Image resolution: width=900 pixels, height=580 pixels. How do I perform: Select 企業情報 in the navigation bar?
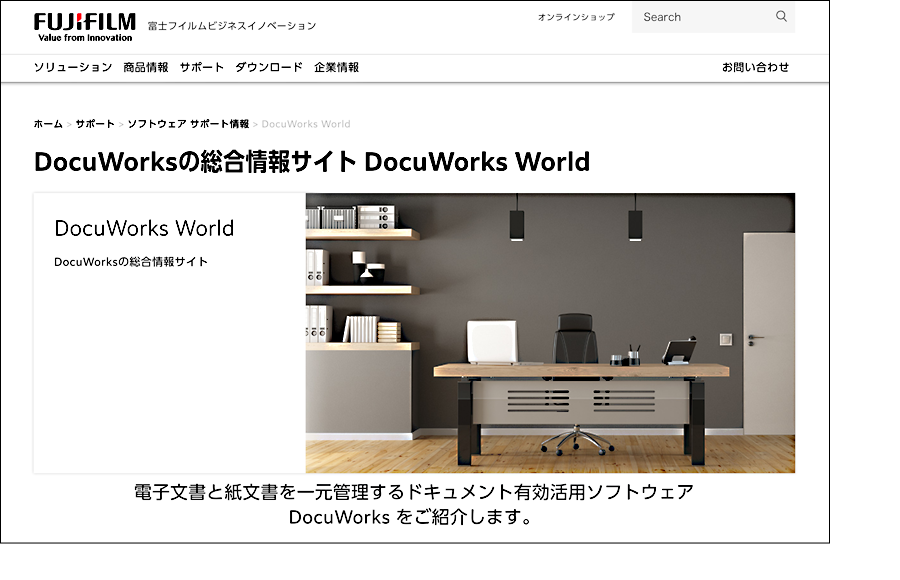(x=338, y=66)
